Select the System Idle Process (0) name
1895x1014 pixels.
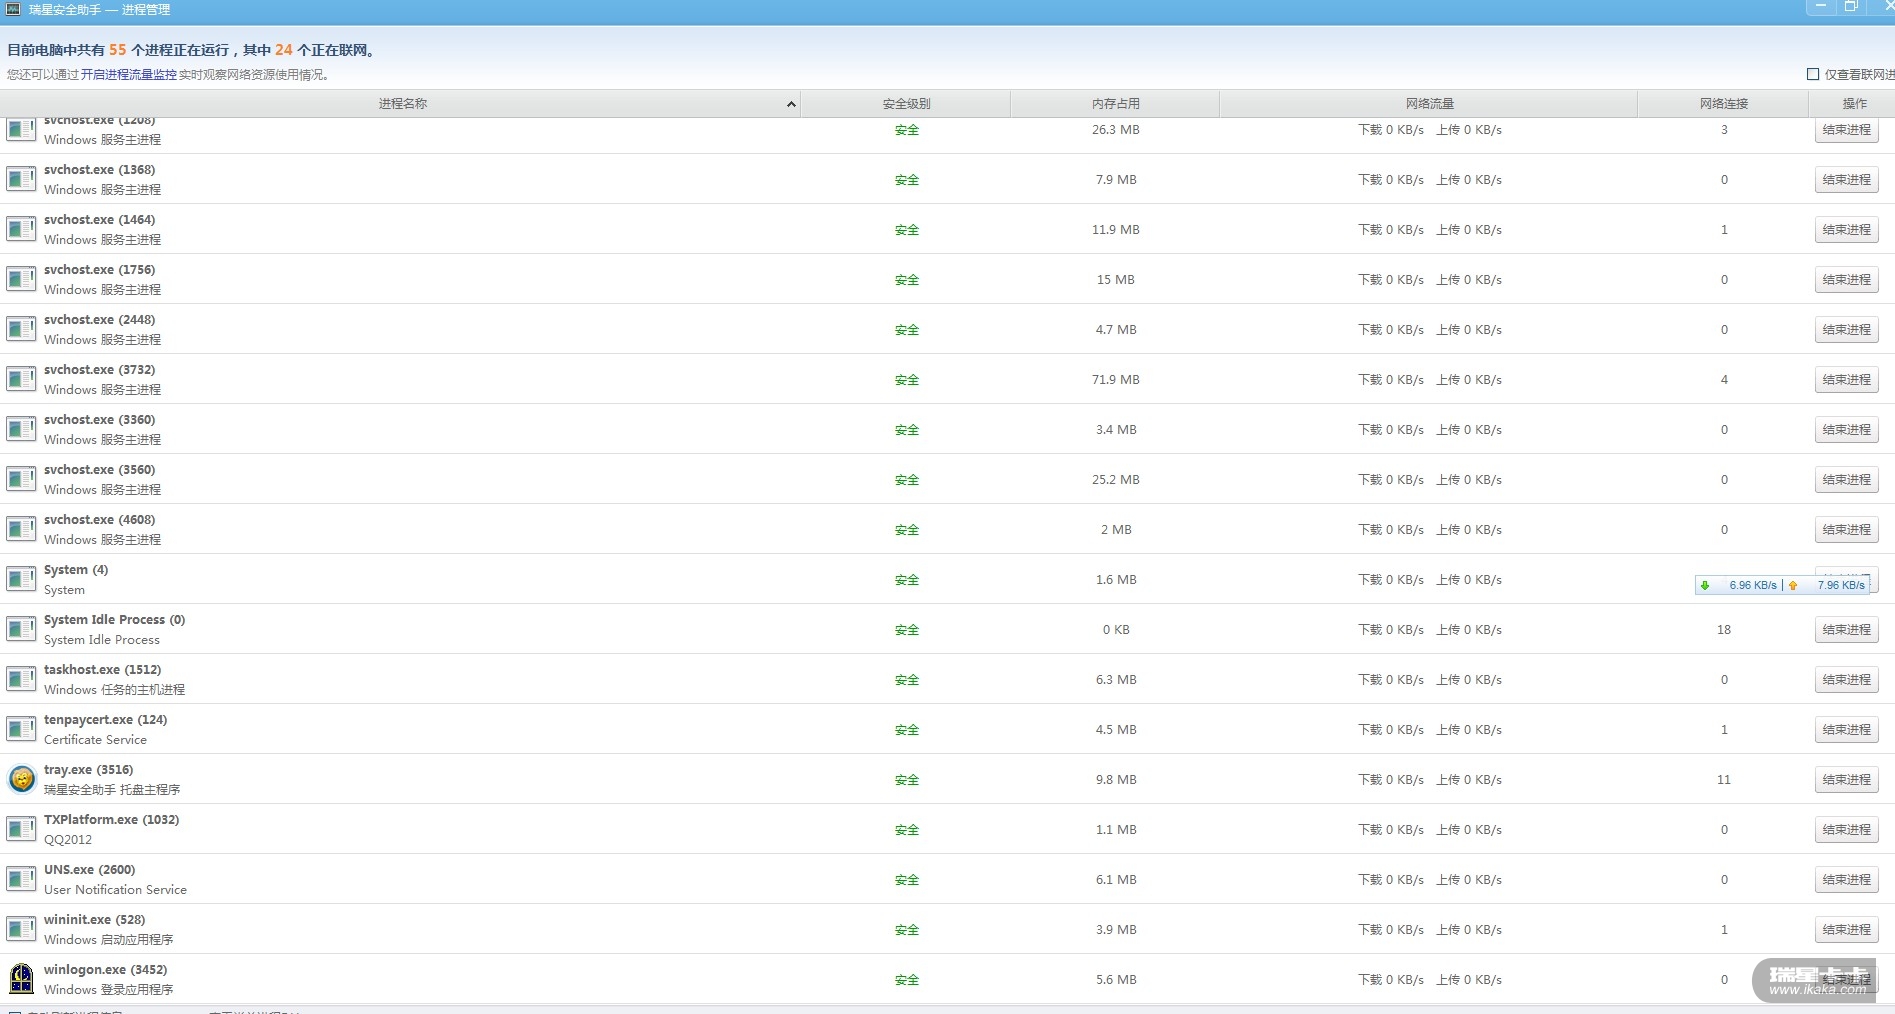114,619
